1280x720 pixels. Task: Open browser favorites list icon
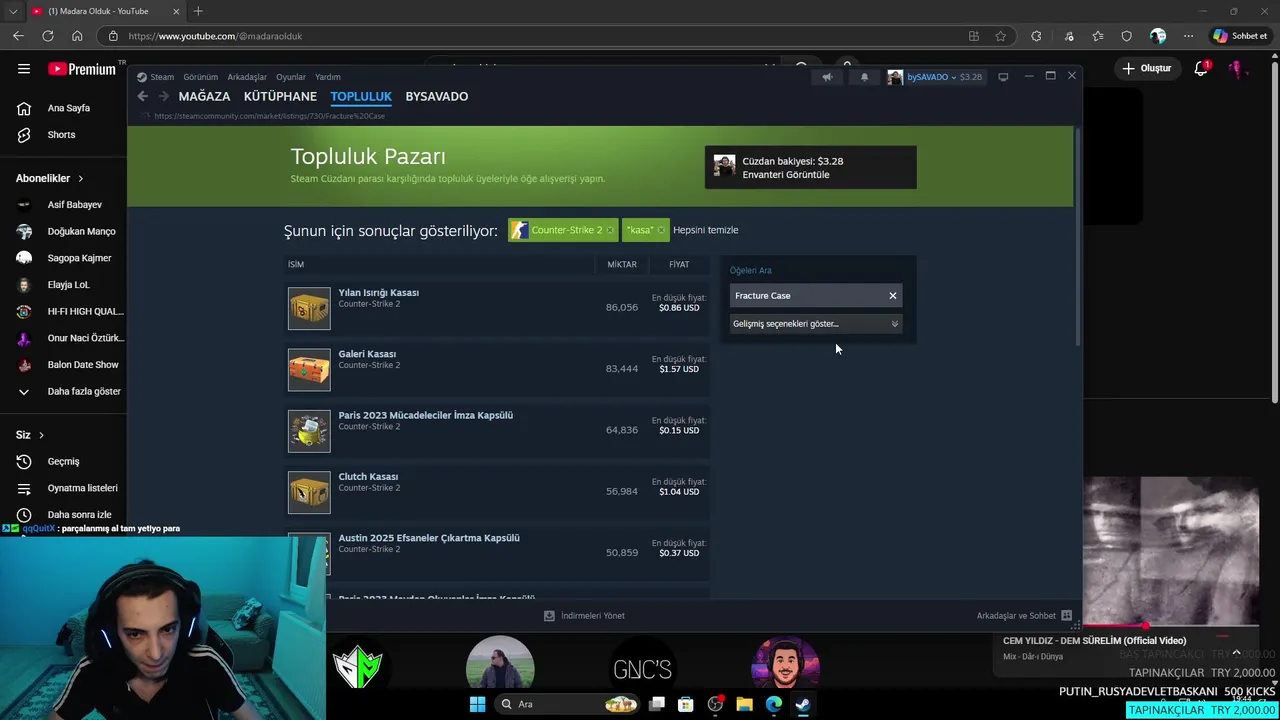pyautogui.click(x=1098, y=36)
